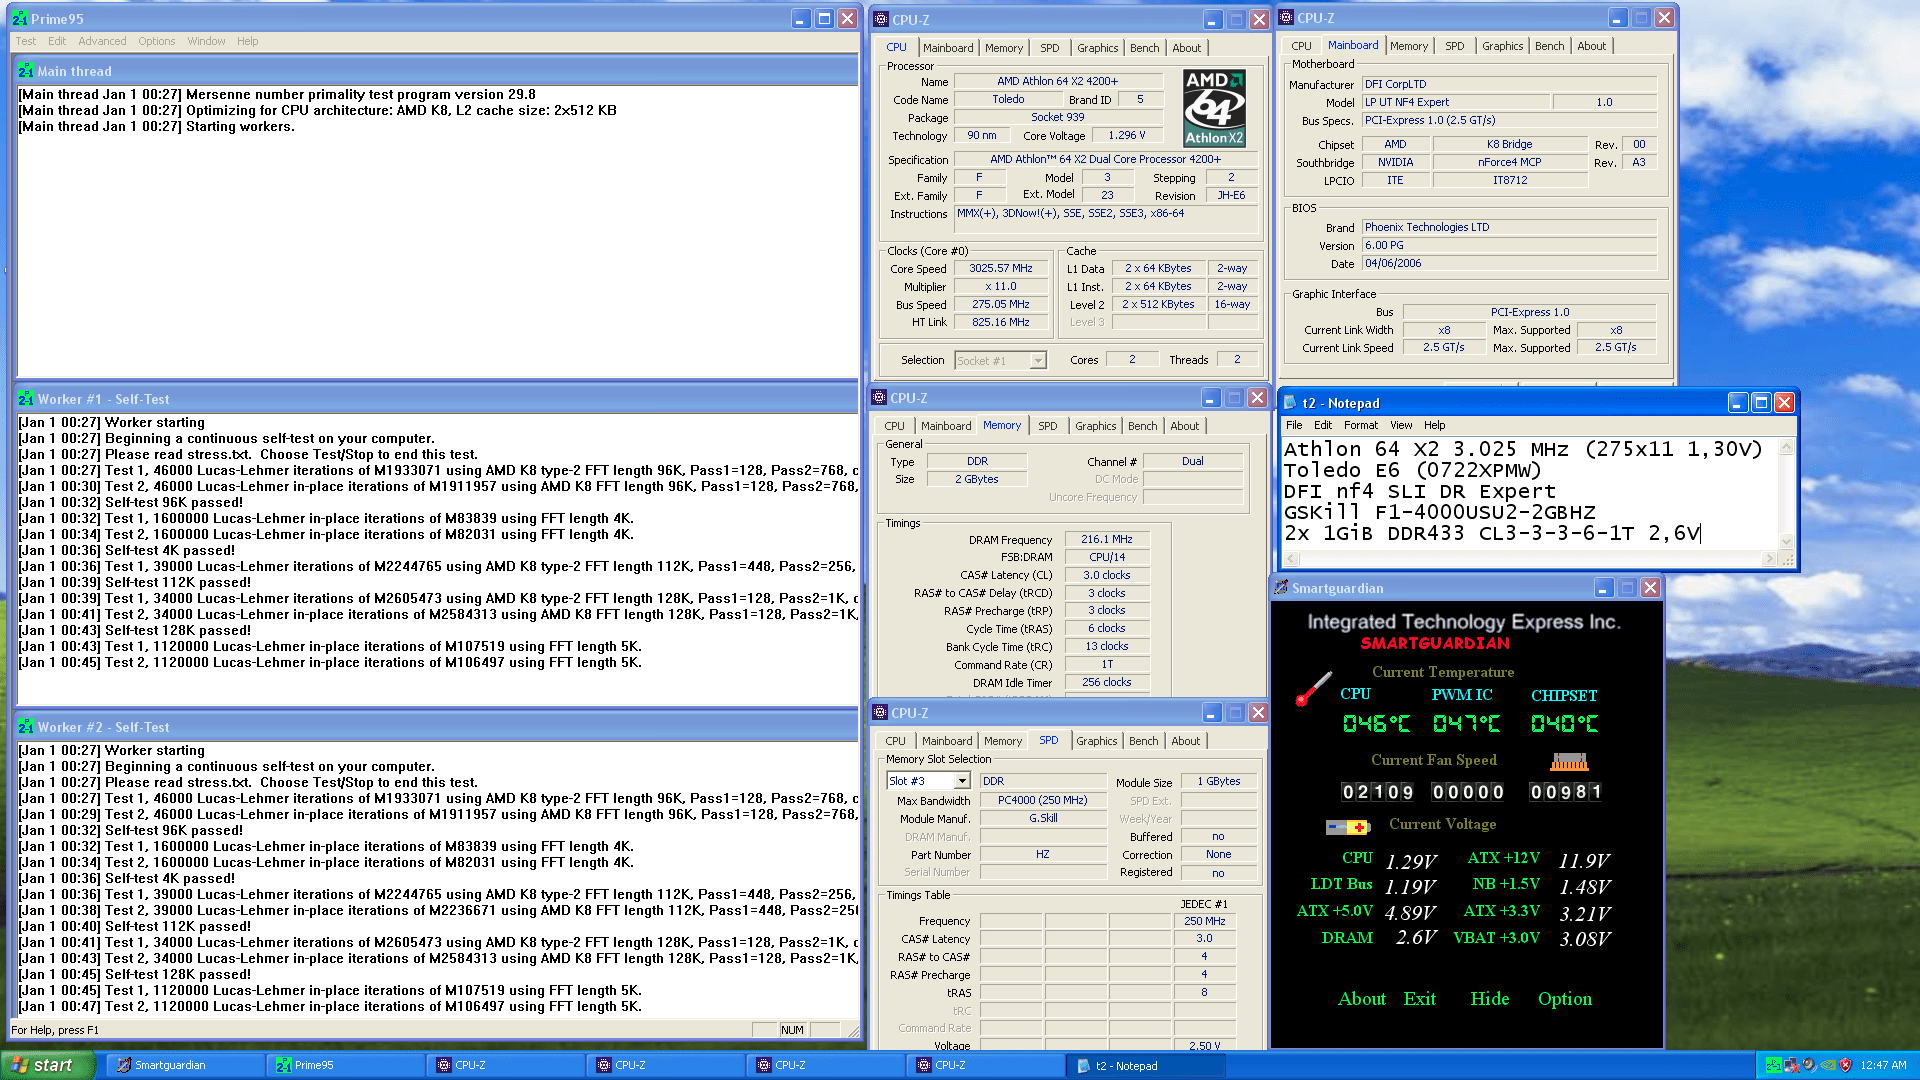Click the CPU temperature reading 046°C
Viewport: 1920px width, 1080px height.
click(1376, 723)
